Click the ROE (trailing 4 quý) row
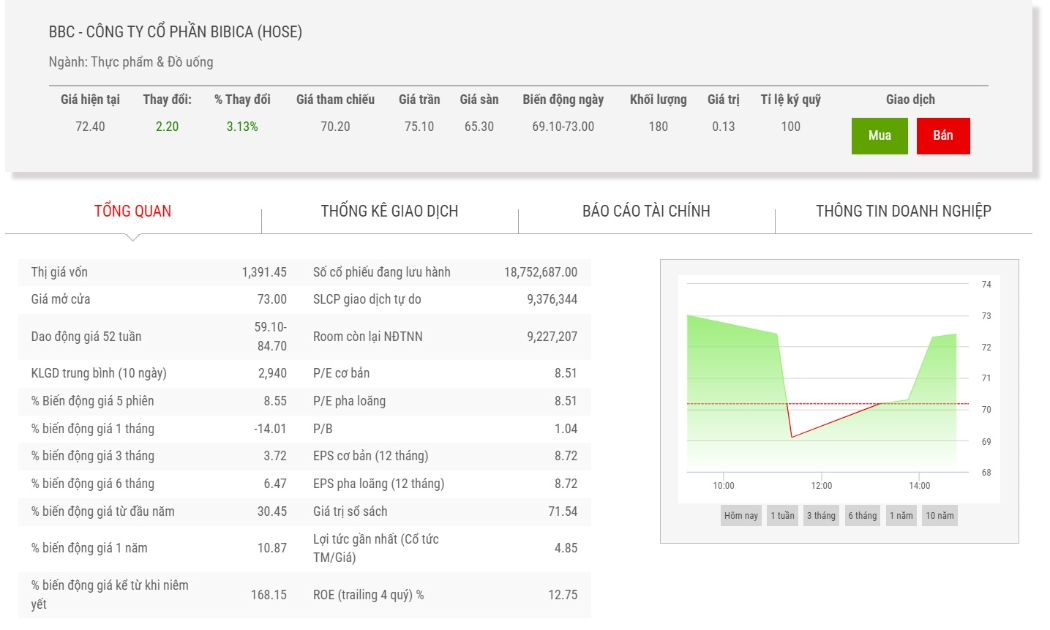The width and height of the screenshot is (1050, 630). click(445, 595)
